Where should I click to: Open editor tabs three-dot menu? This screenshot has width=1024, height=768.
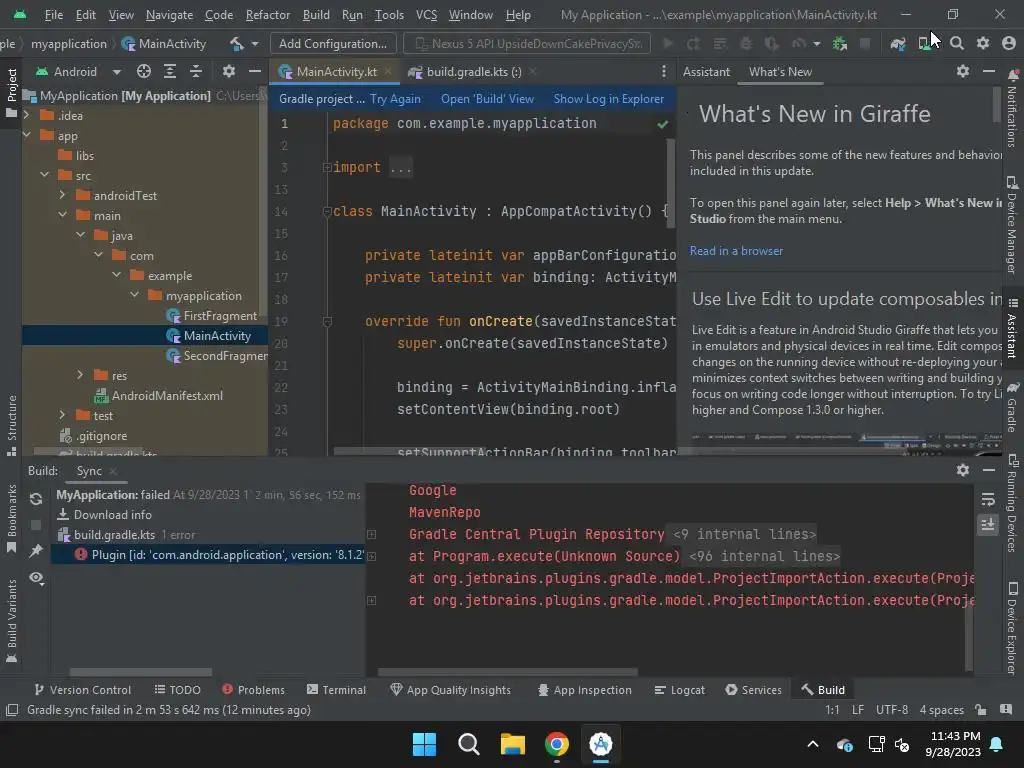coord(664,71)
